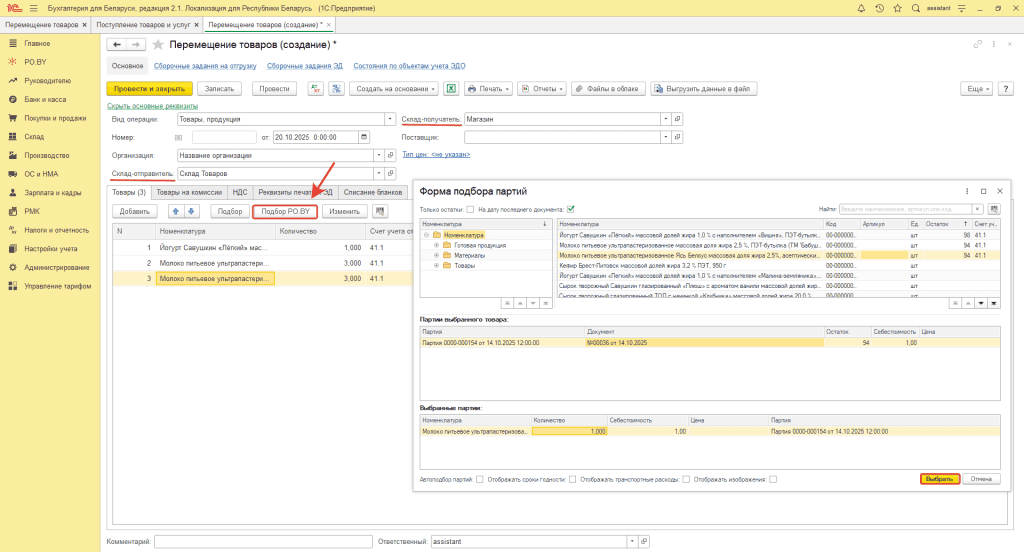Click the green Excel spreadsheet toolbar icon

pos(451,88)
